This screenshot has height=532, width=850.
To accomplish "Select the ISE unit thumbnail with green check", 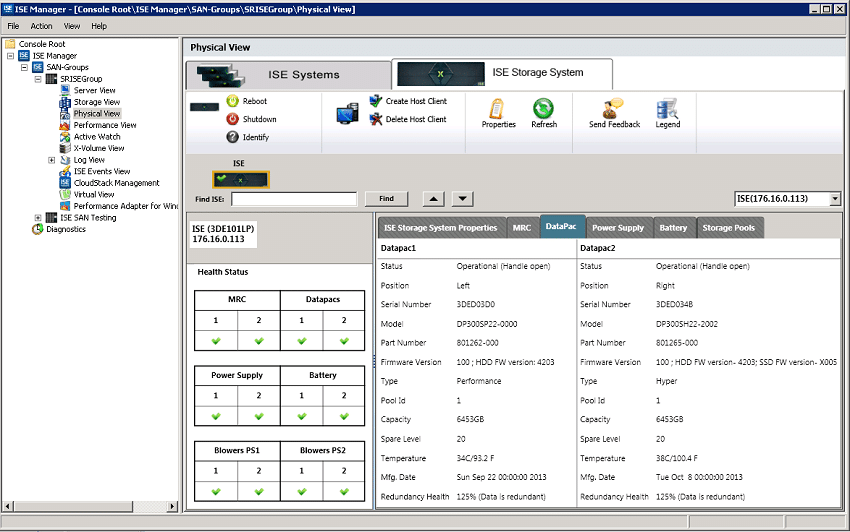I will click(x=241, y=180).
